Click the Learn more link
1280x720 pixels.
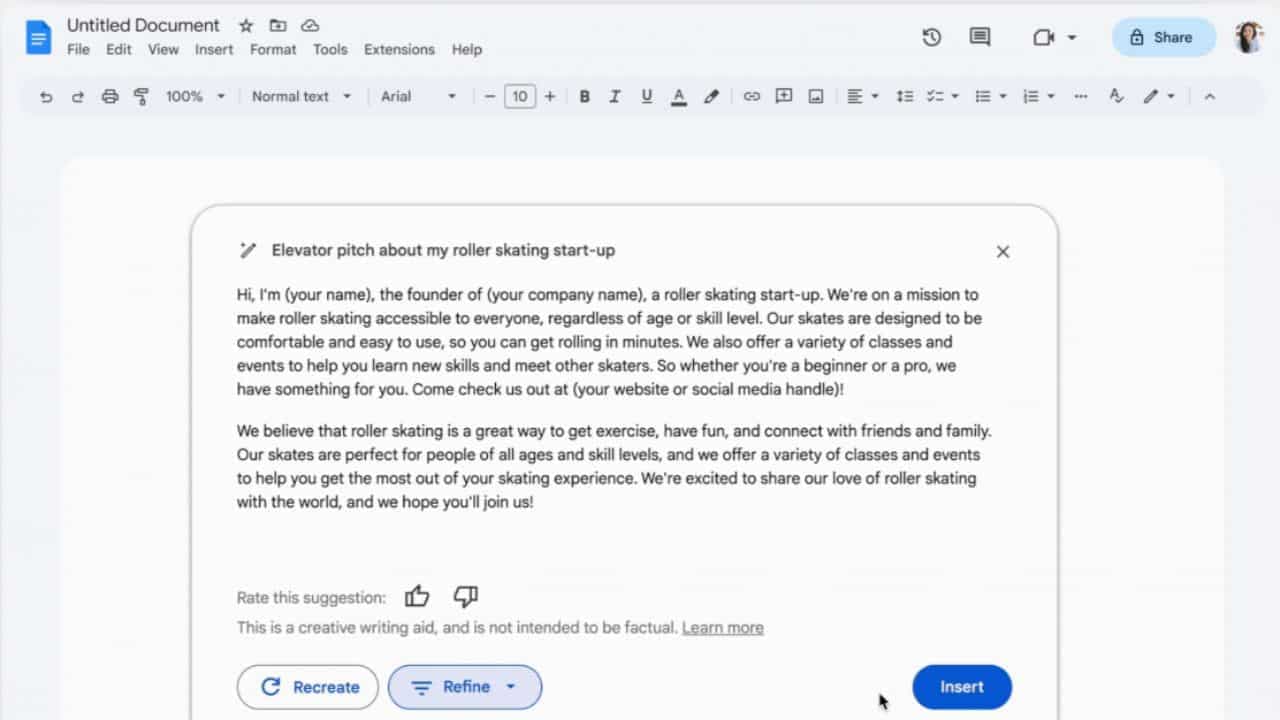(x=722, y=627)
